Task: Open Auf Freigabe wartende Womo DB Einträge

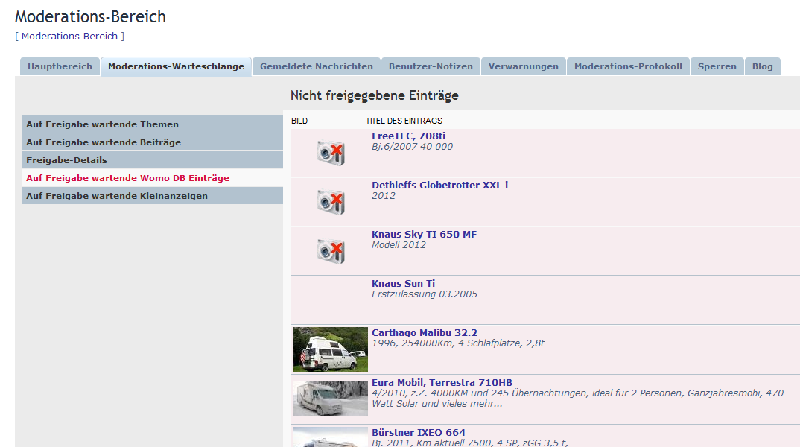Action: click(152, 178)
